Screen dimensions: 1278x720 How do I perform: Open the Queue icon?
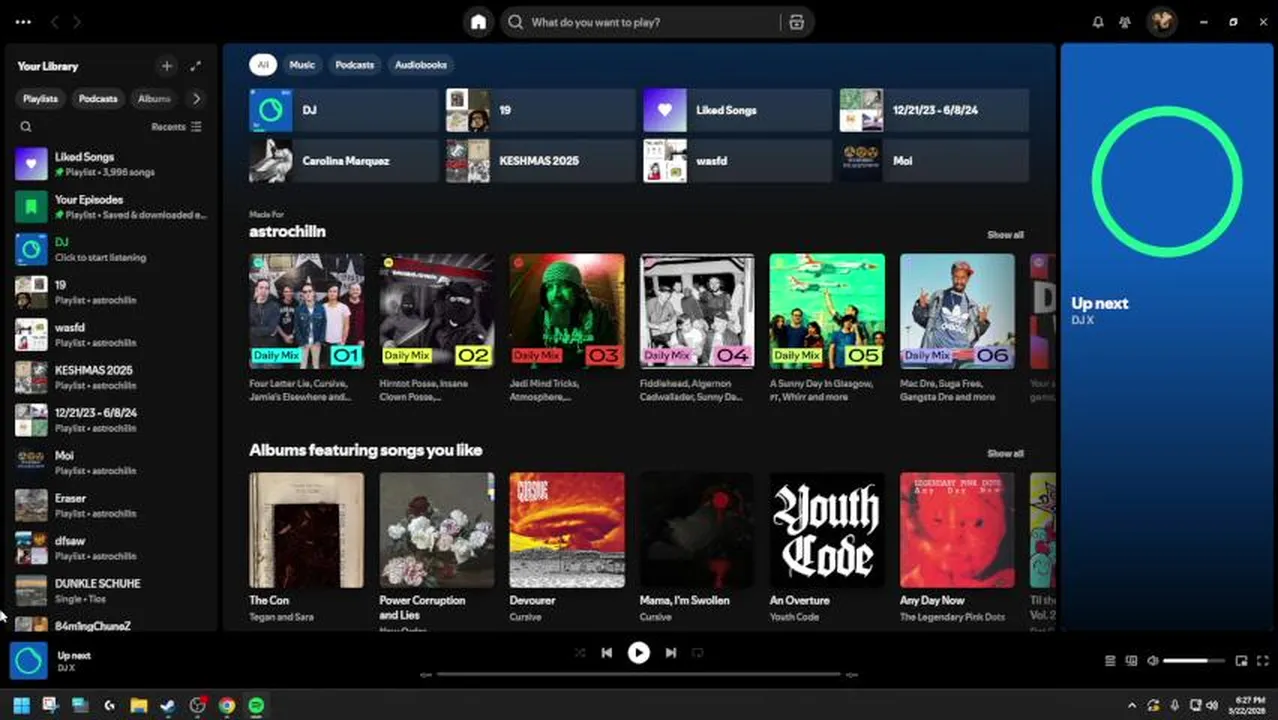[x=1110, y=661]
